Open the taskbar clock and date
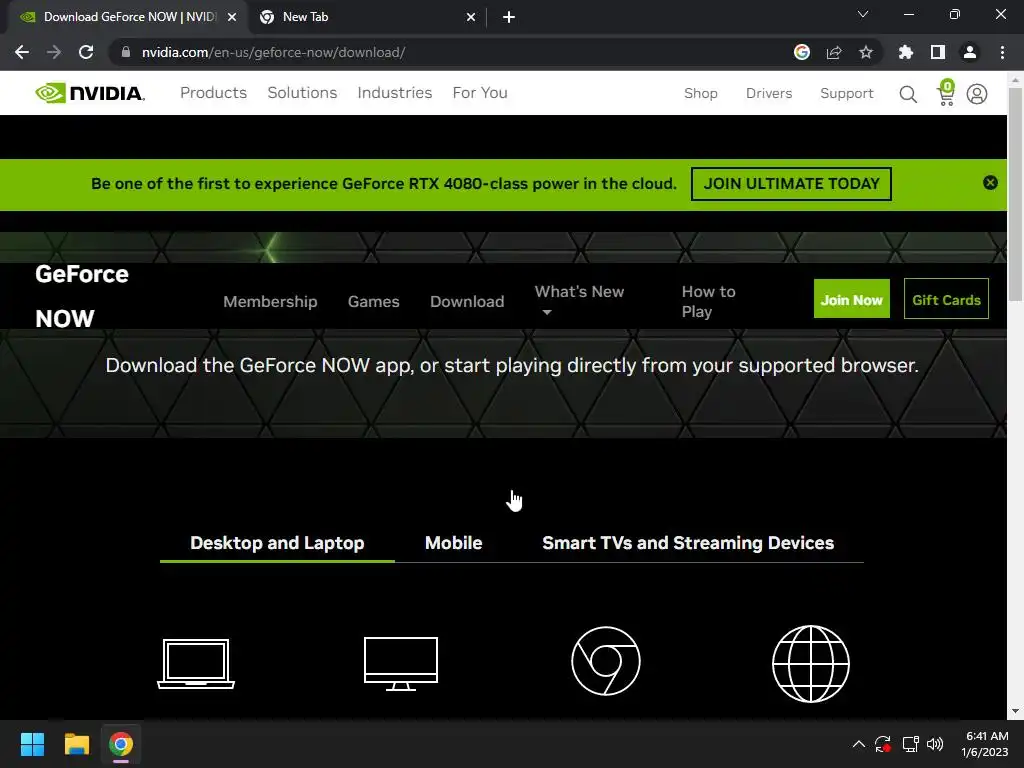1024x768 pixels. [985, 744]
